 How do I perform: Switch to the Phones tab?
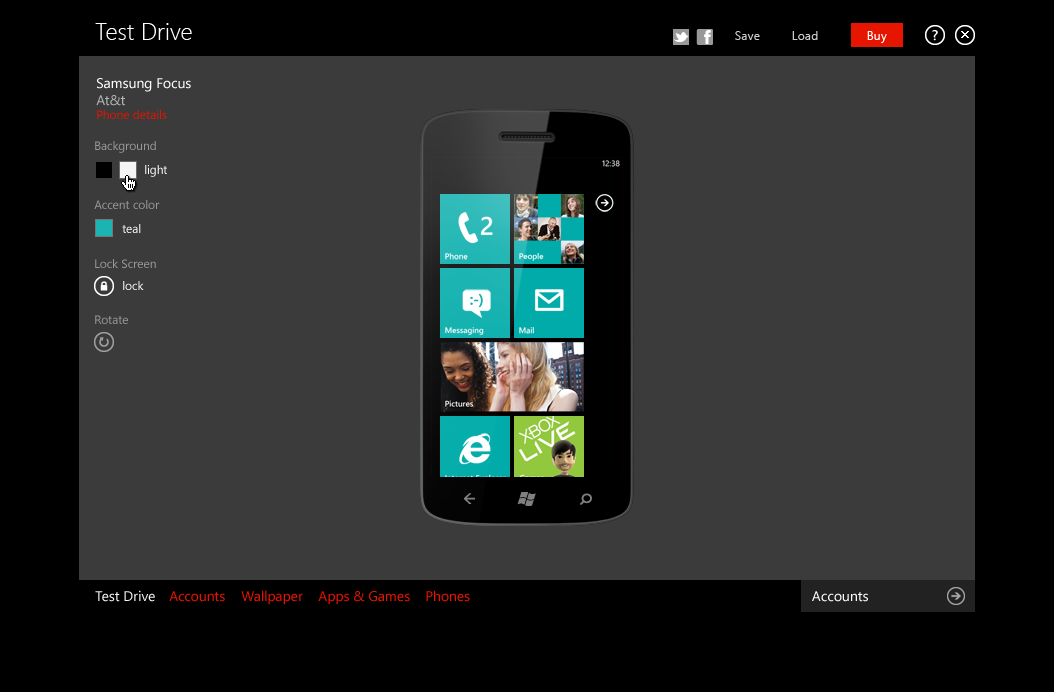point(447,597)
